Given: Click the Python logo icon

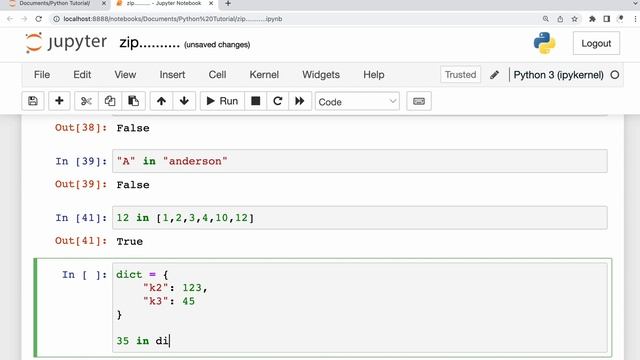Looking at the screenshot, I should (544, 43).
